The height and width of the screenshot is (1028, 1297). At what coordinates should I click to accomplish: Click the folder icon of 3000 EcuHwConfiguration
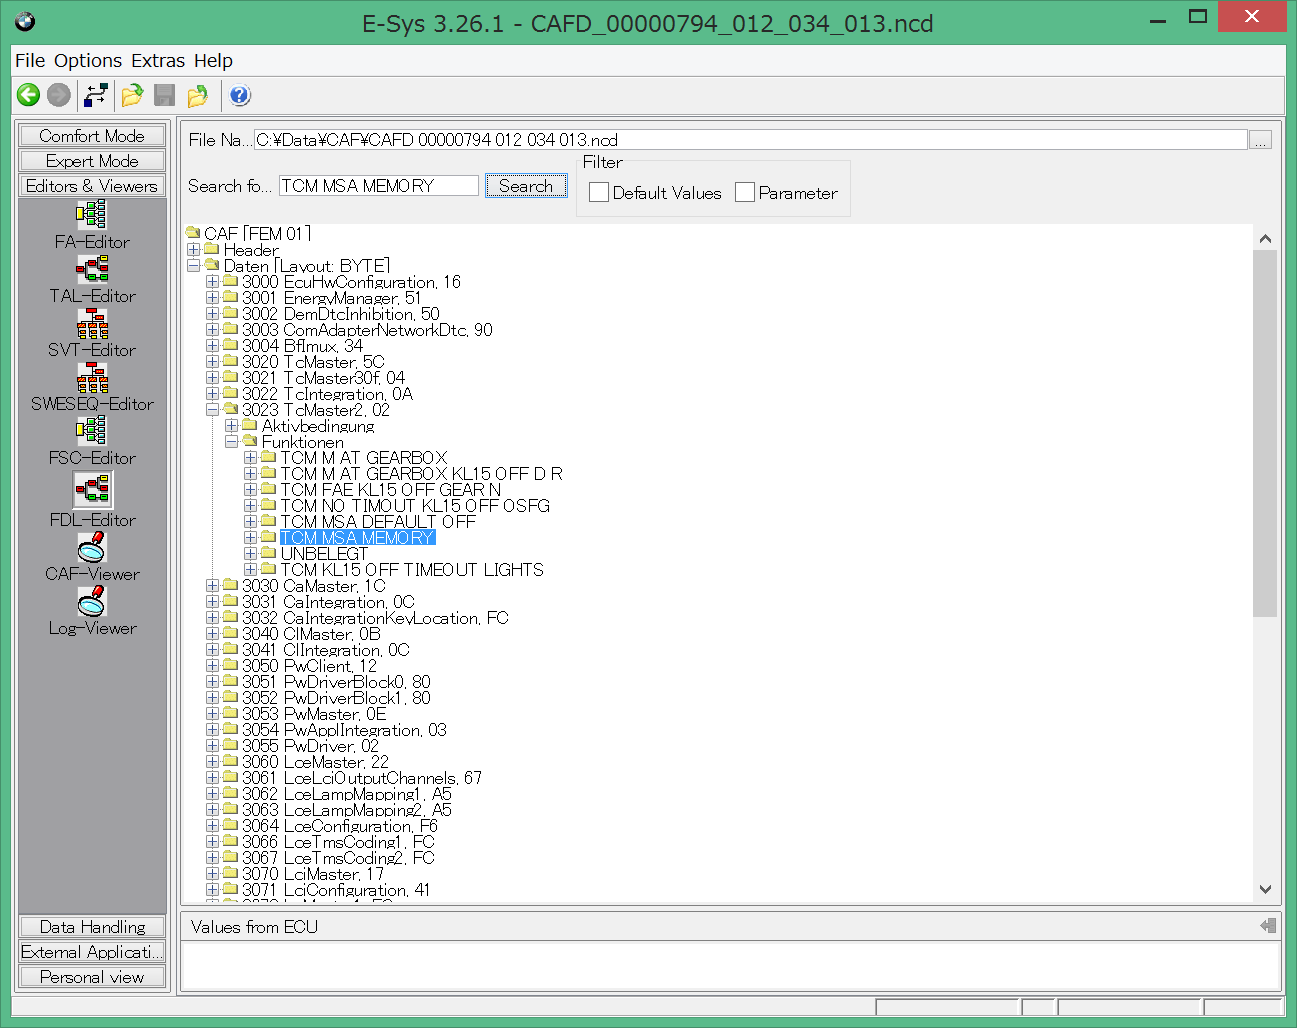(x=230, y=281)
